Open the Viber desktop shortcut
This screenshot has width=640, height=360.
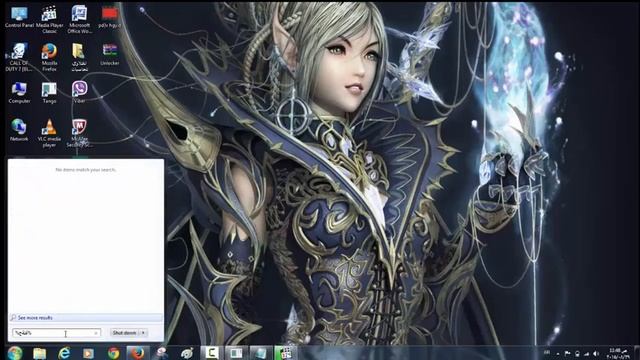coord(79,92)
